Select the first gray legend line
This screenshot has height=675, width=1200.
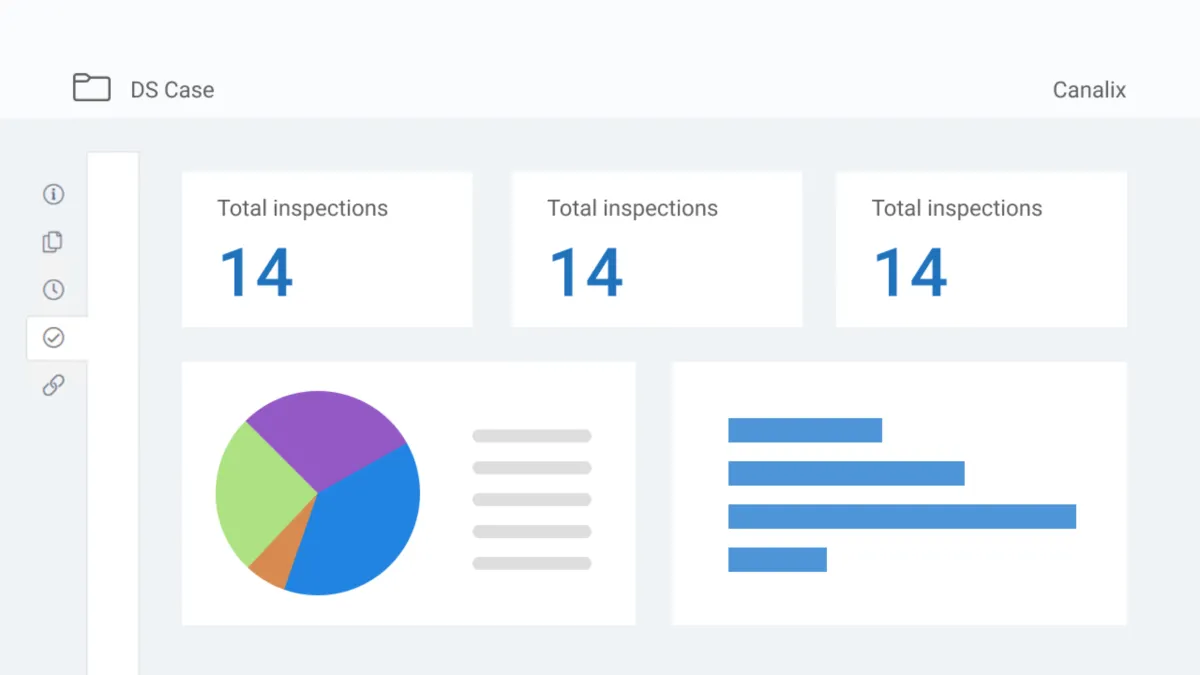(x=532, y=436)
